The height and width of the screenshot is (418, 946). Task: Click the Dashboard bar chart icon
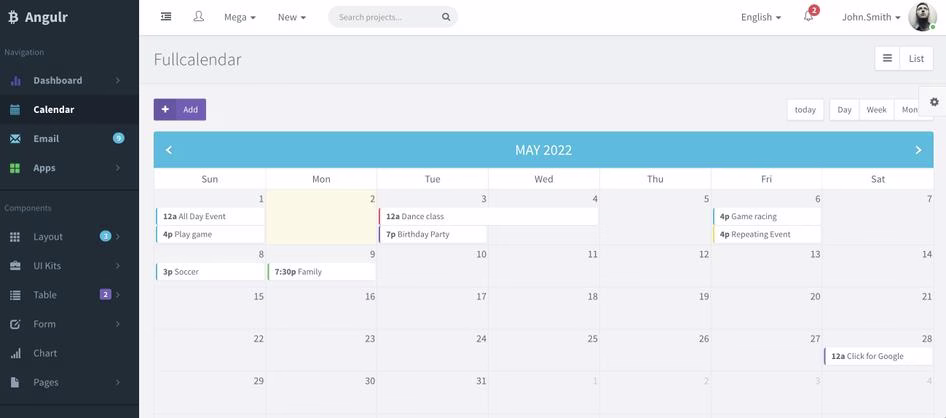coord(16,80)
